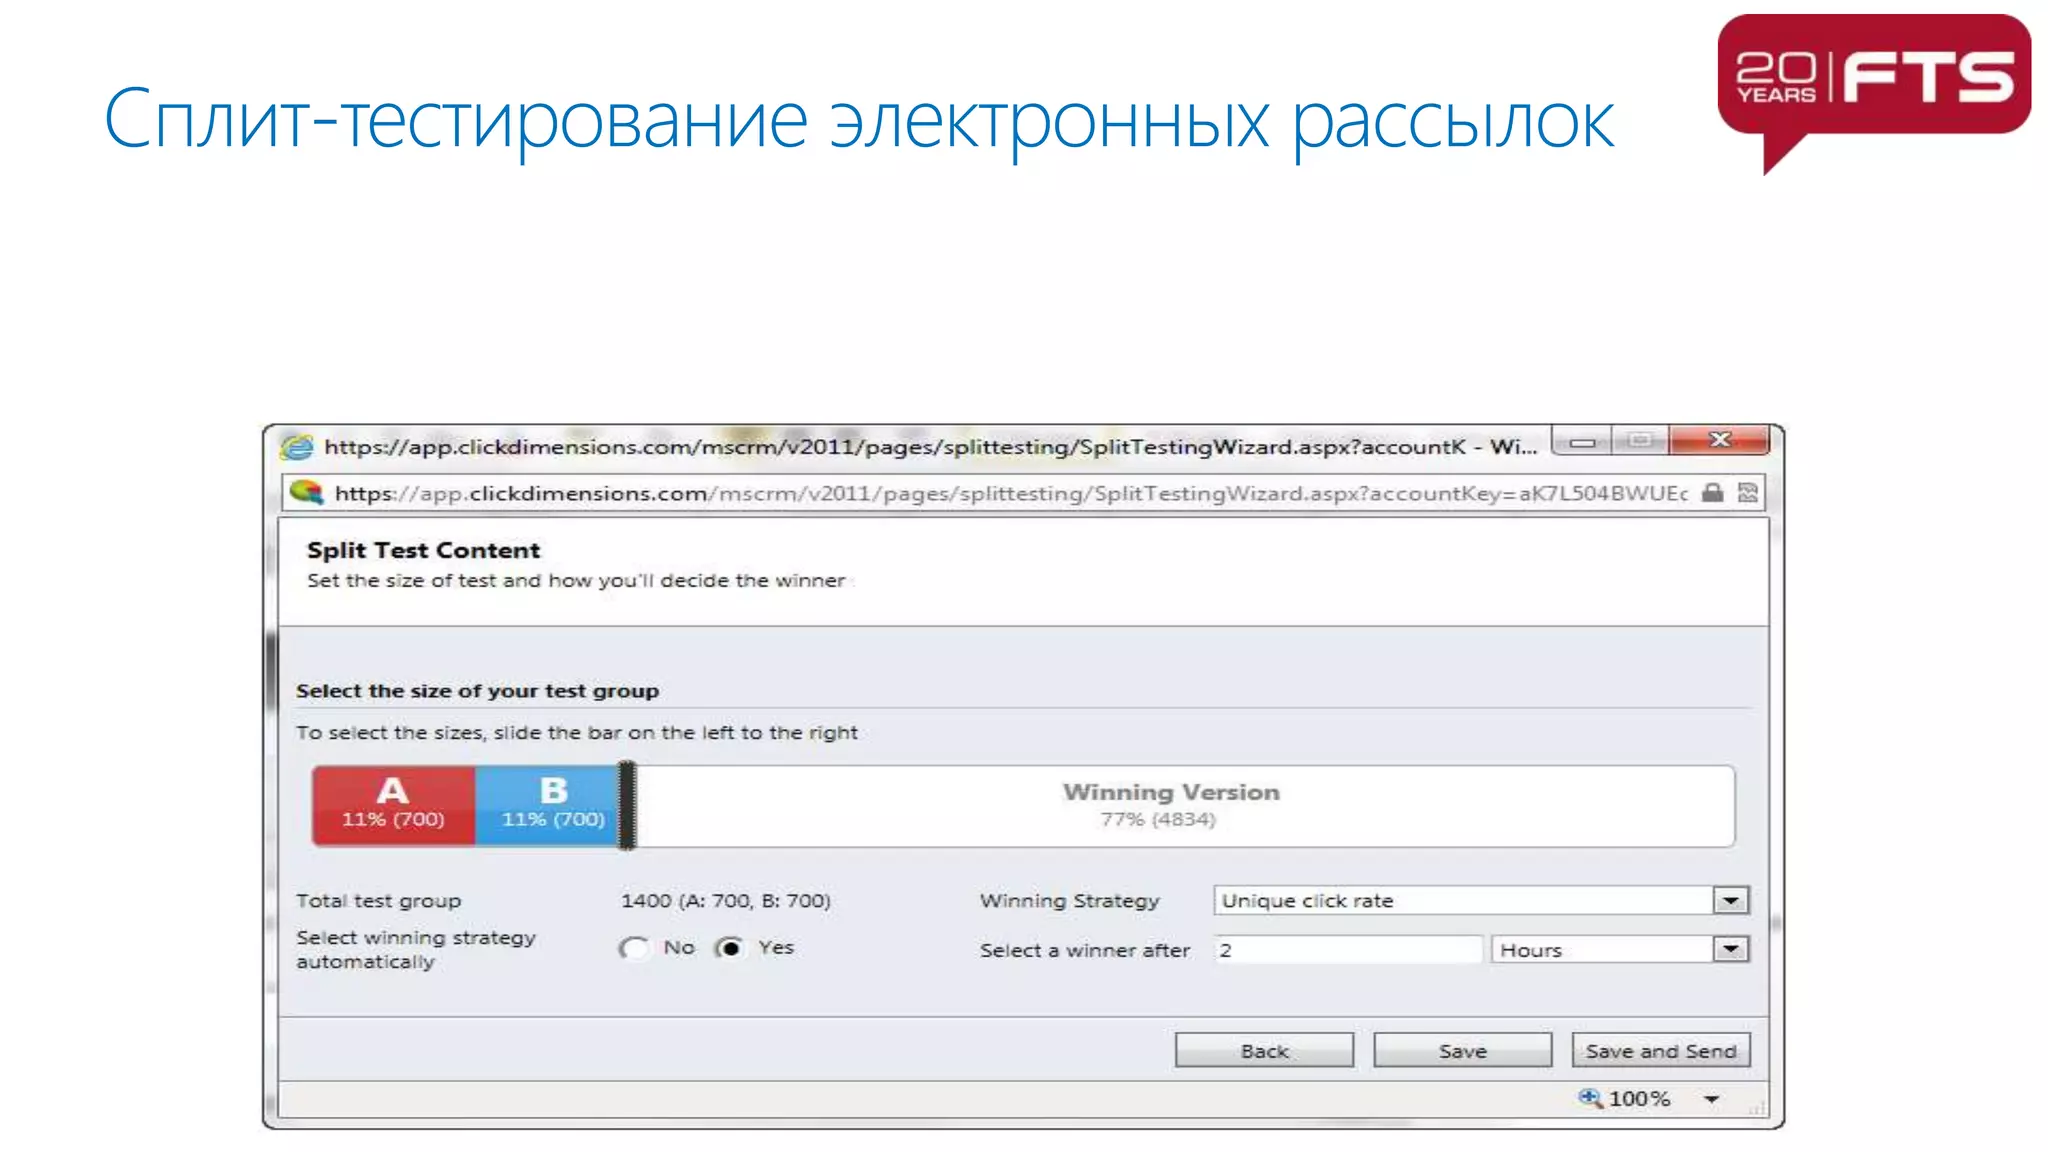Maximize the split testing wizard window

(x=1640, y=441)
